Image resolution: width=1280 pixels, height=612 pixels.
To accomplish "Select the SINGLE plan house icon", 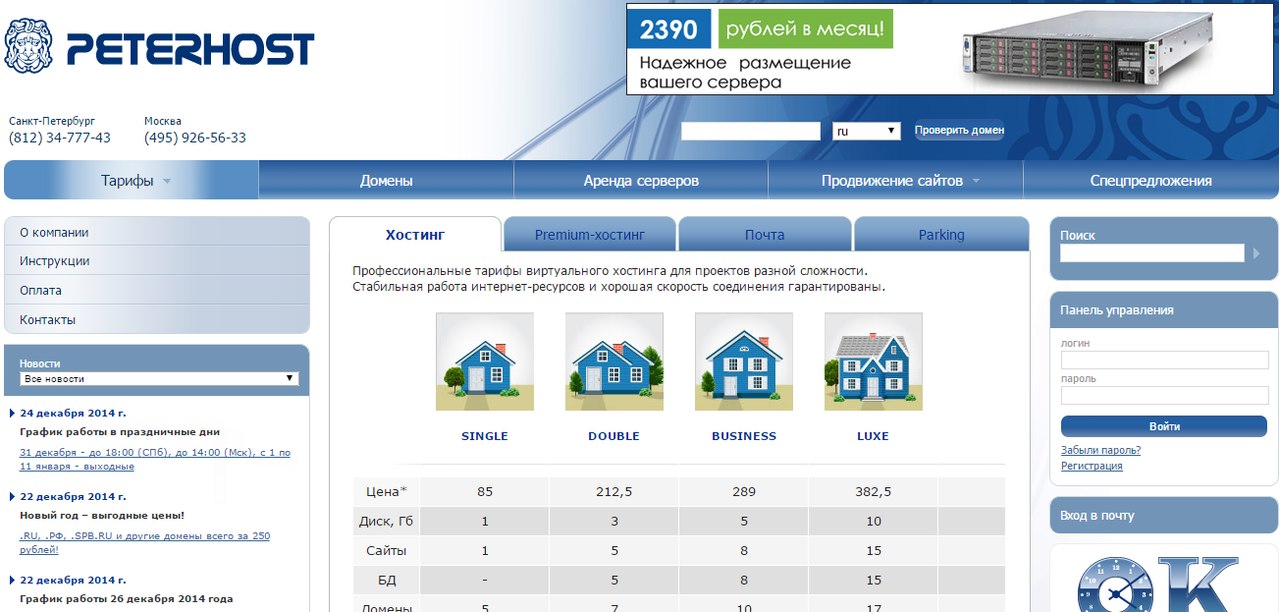I will 484,361.
